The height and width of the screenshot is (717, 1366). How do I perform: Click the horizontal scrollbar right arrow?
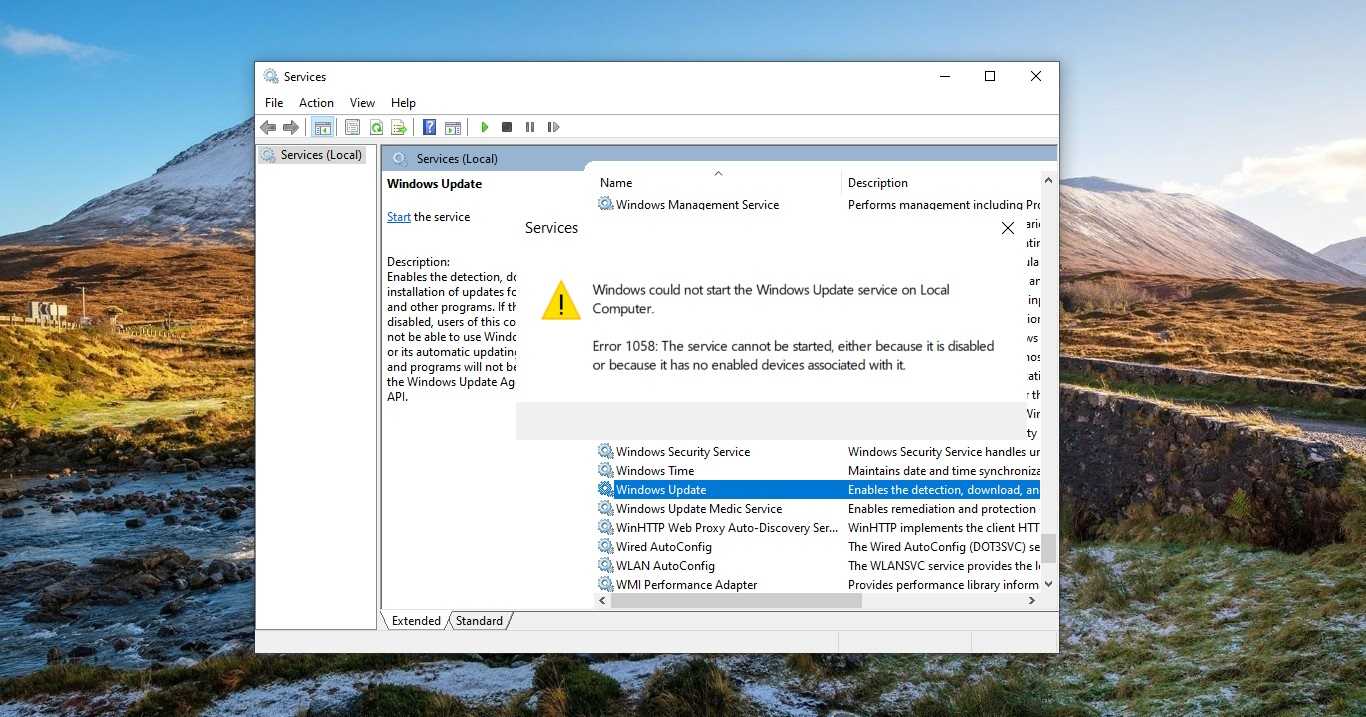tap(1032, 601)
